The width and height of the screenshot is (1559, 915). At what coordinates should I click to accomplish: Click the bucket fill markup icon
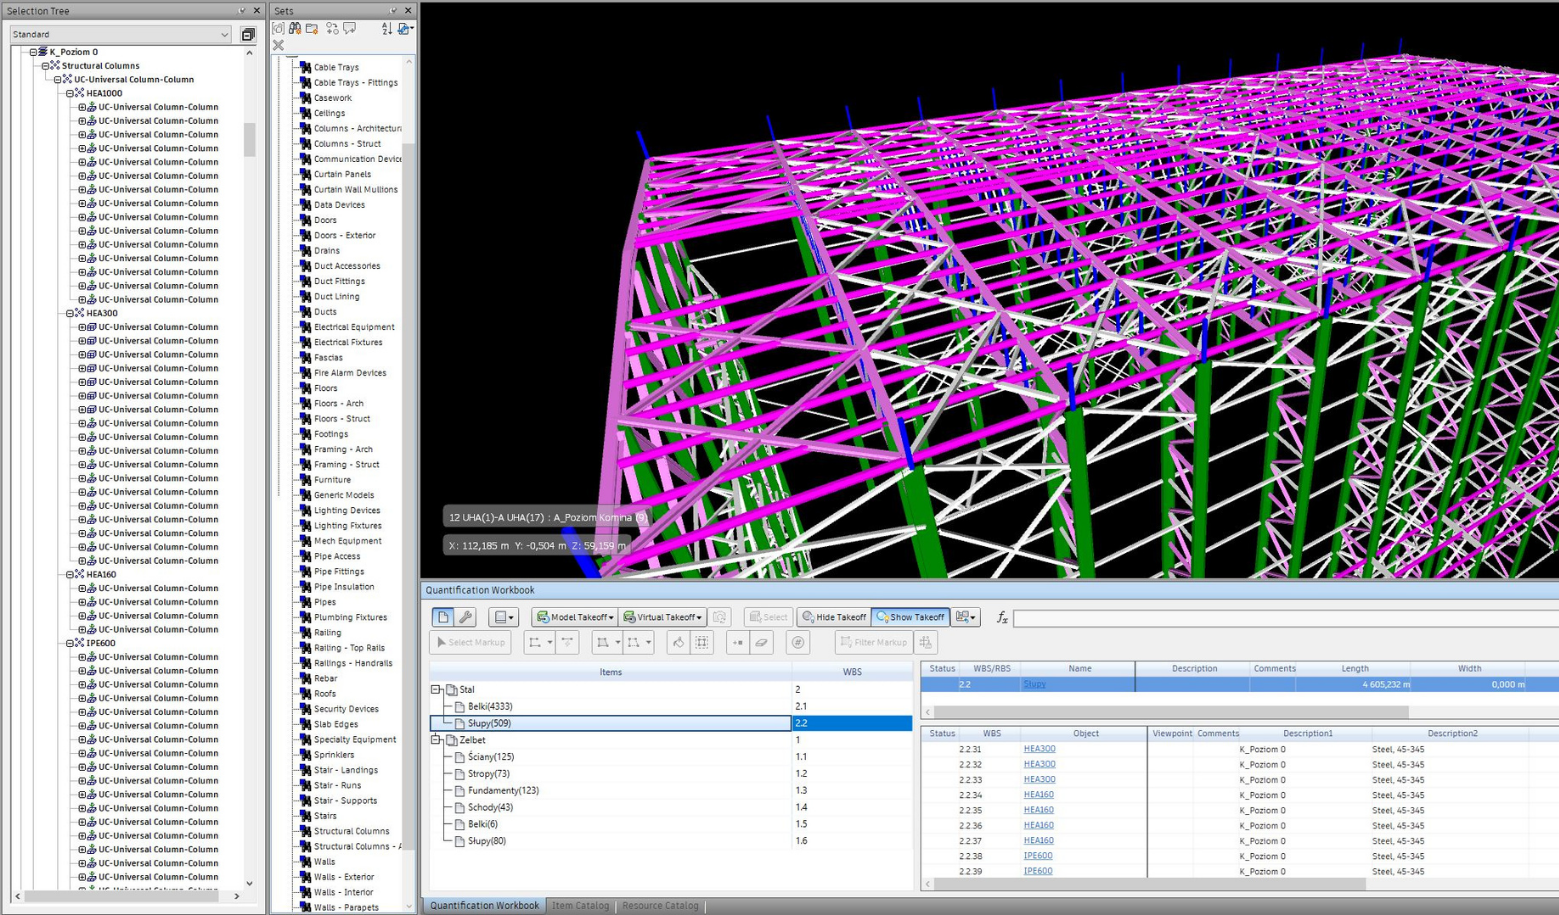pos(678,643)
